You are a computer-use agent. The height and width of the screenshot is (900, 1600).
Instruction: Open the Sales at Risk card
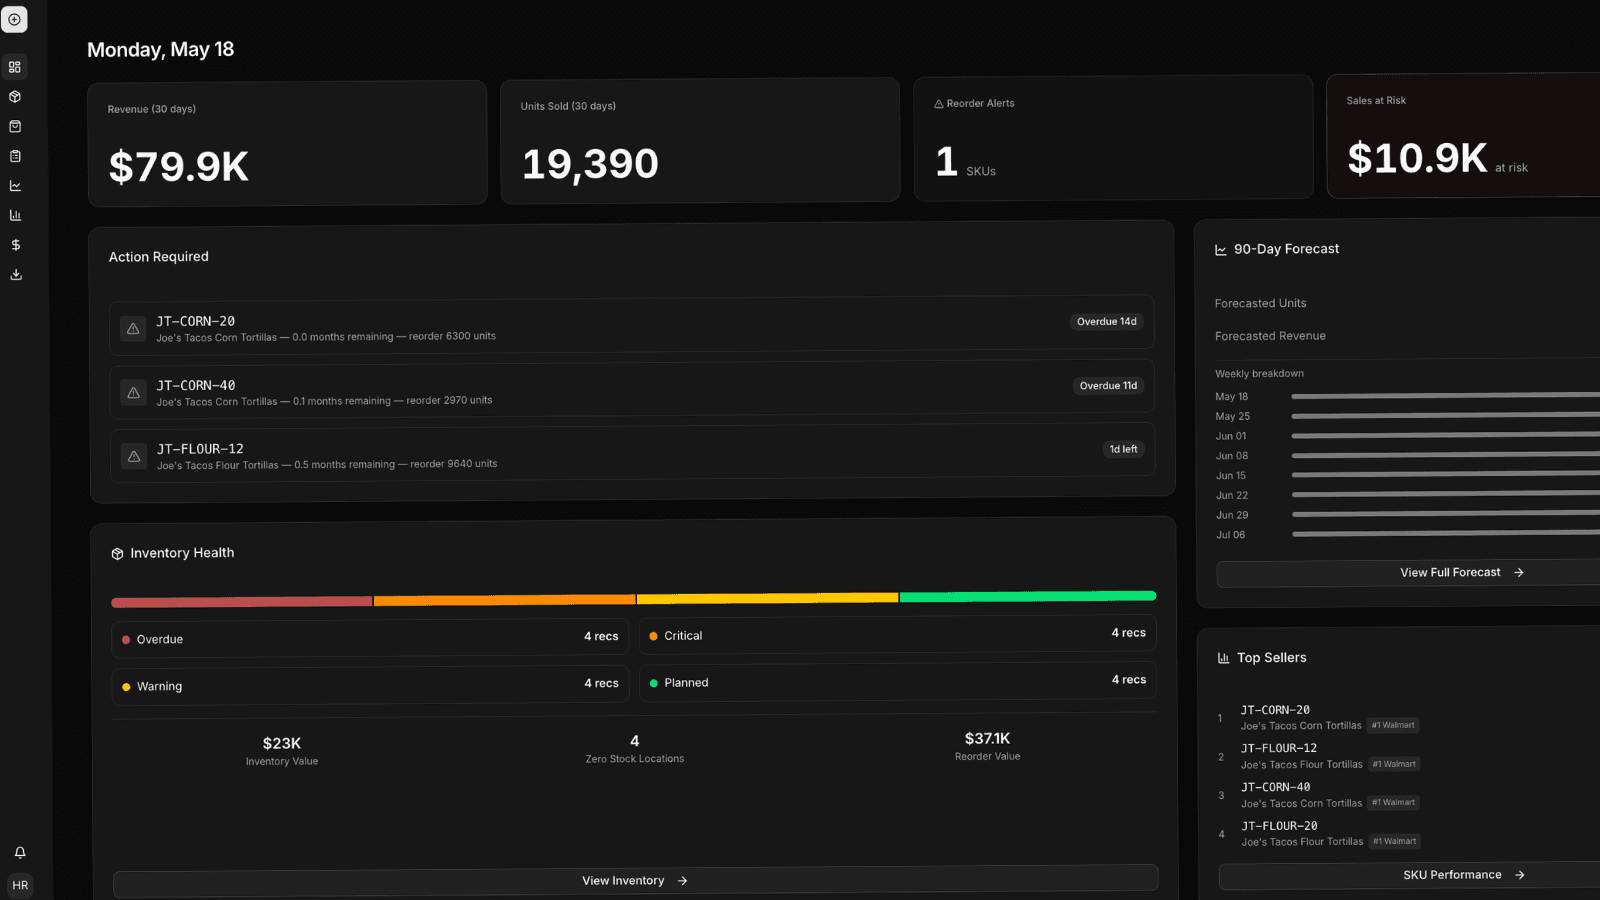click(x=1464, y=135)
